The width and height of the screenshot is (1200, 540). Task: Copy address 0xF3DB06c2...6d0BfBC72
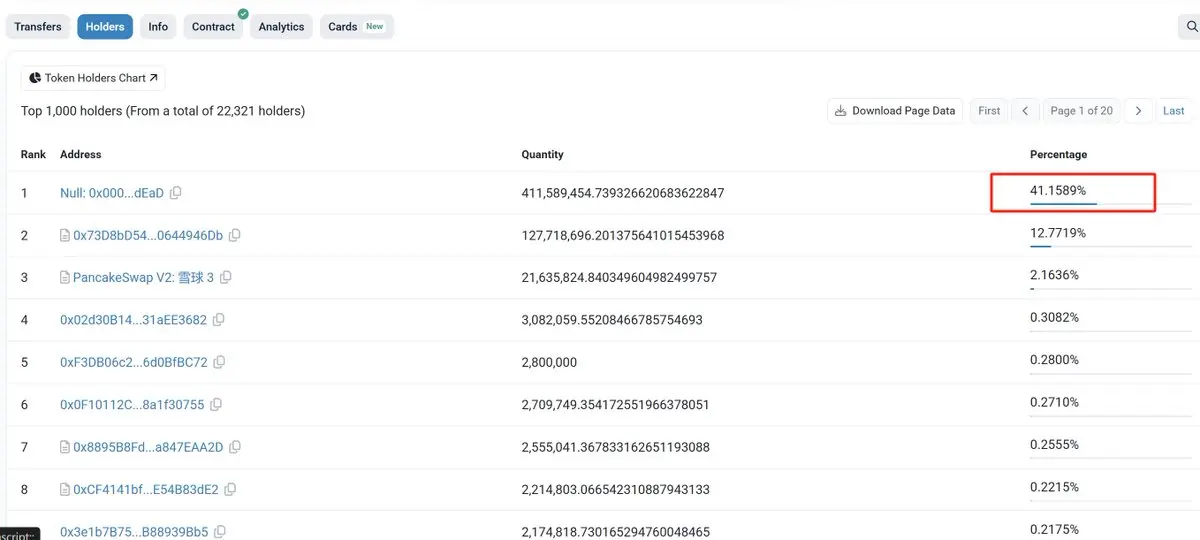tap(220, 362)
